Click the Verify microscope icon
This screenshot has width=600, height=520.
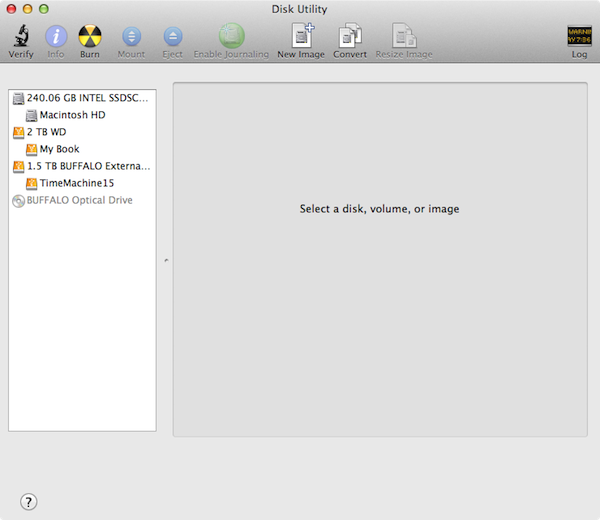[x=21, y=36]
